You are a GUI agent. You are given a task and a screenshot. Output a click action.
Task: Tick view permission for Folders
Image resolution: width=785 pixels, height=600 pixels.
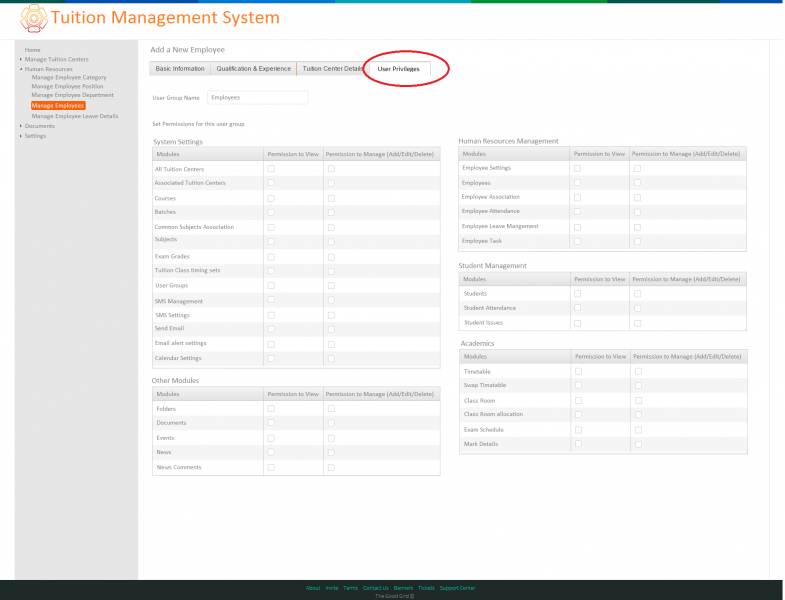click(271, 409)
